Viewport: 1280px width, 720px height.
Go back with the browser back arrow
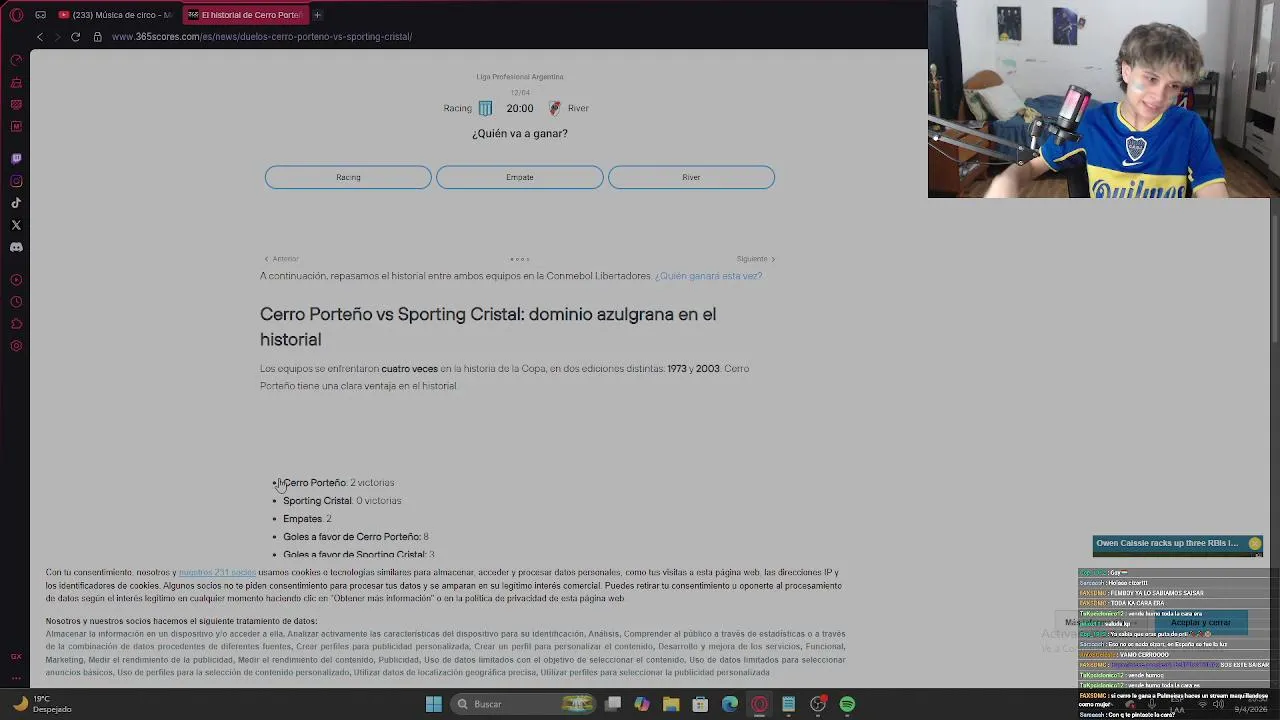click(39, 37)
